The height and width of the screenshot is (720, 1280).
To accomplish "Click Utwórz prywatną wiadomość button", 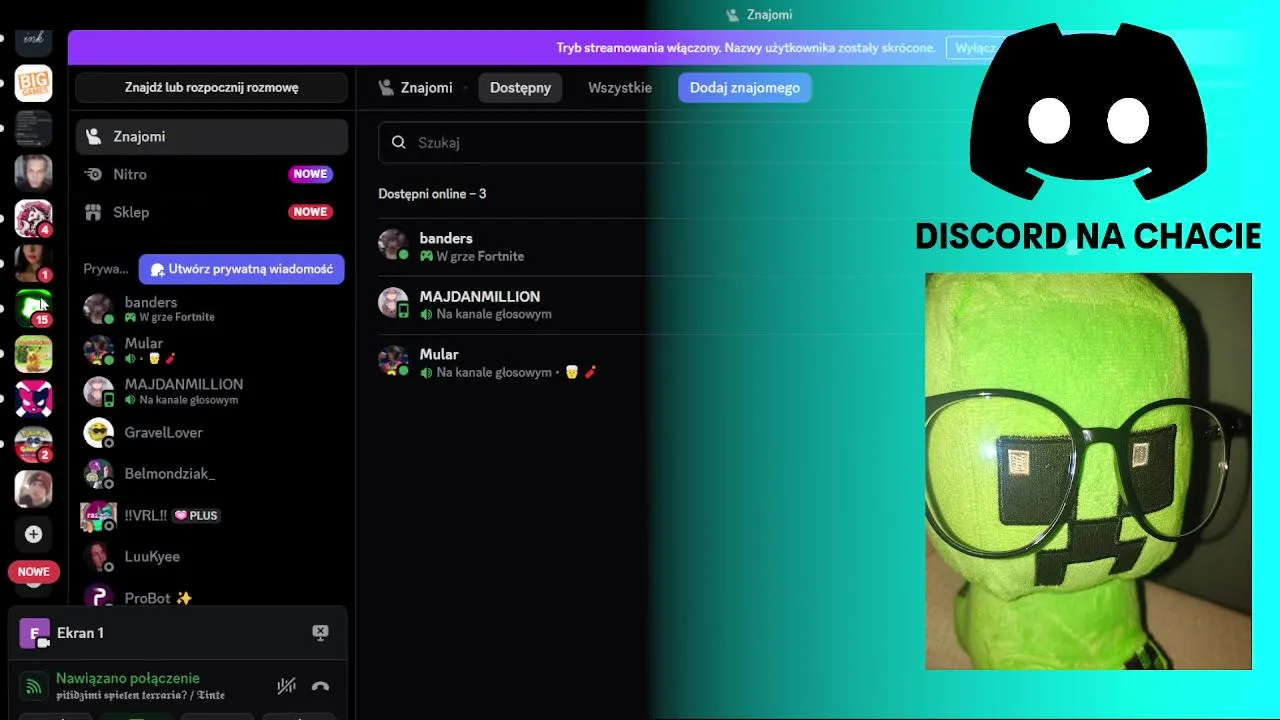I will [241, 269].
